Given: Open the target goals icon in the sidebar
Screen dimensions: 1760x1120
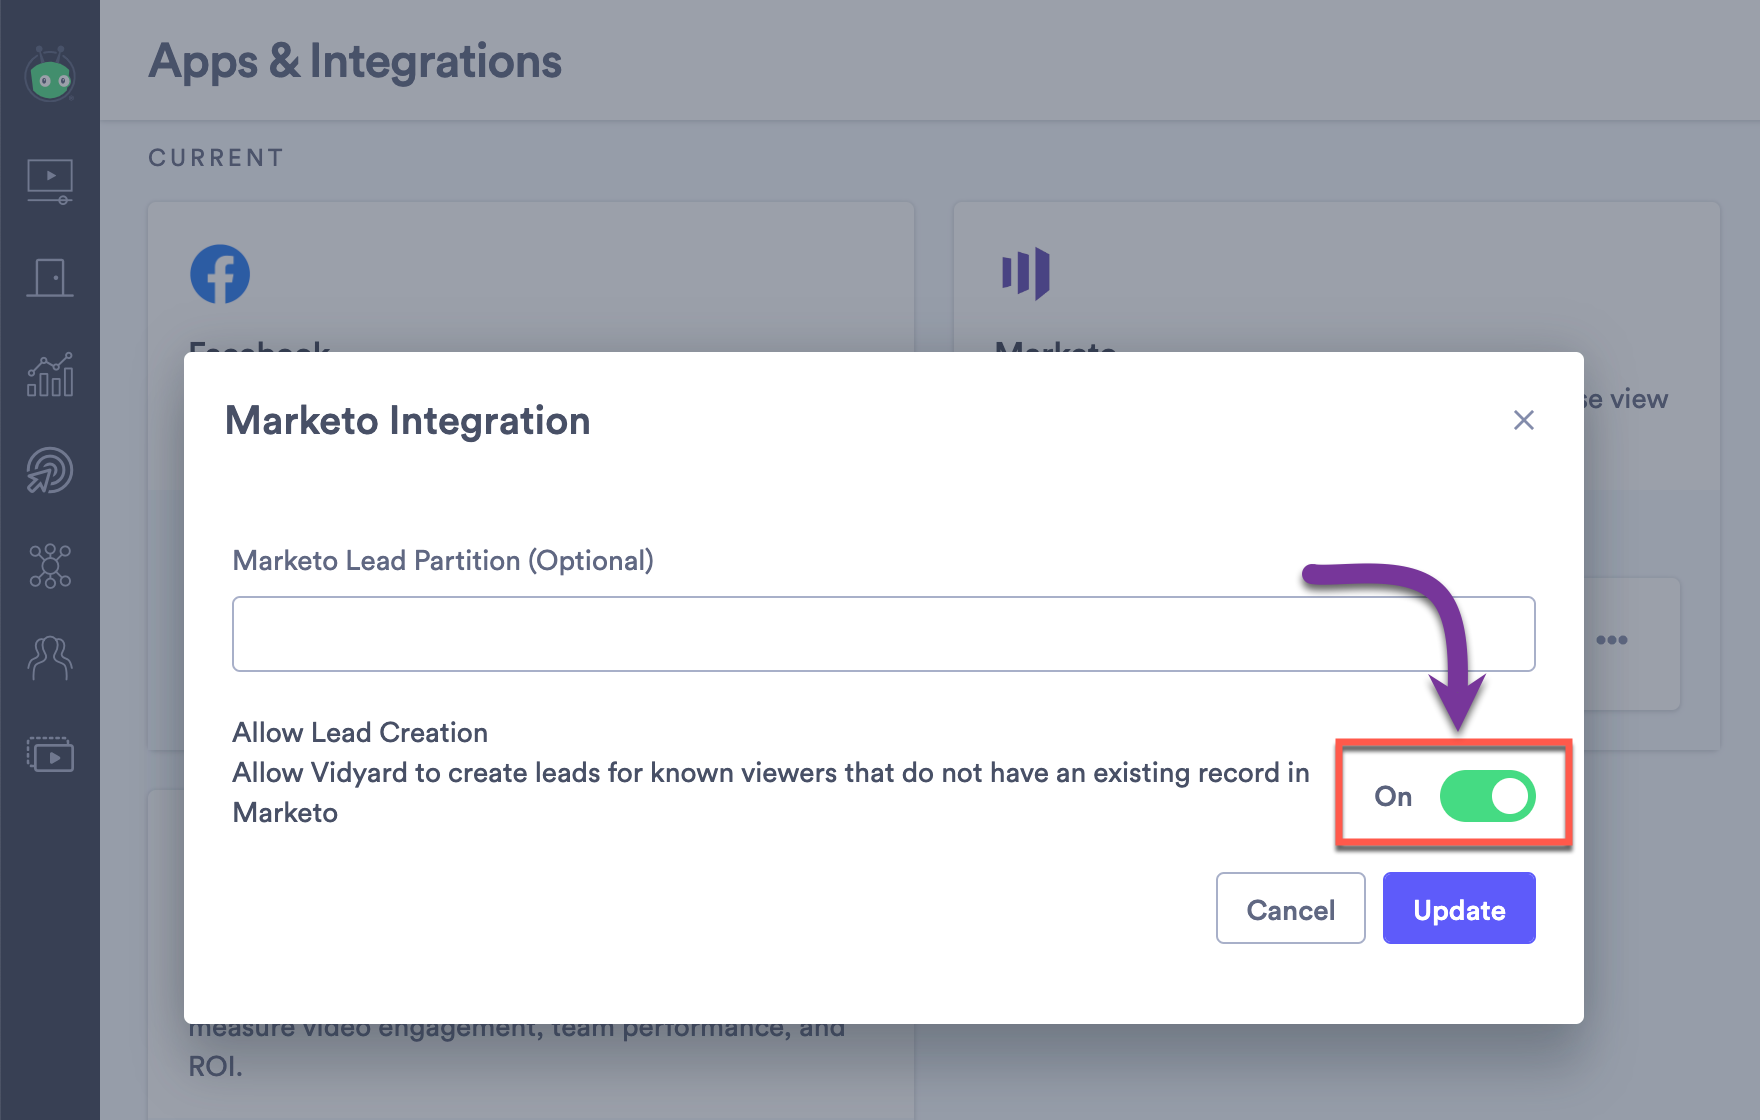Looking at the screenshot, I should point(50,470).
